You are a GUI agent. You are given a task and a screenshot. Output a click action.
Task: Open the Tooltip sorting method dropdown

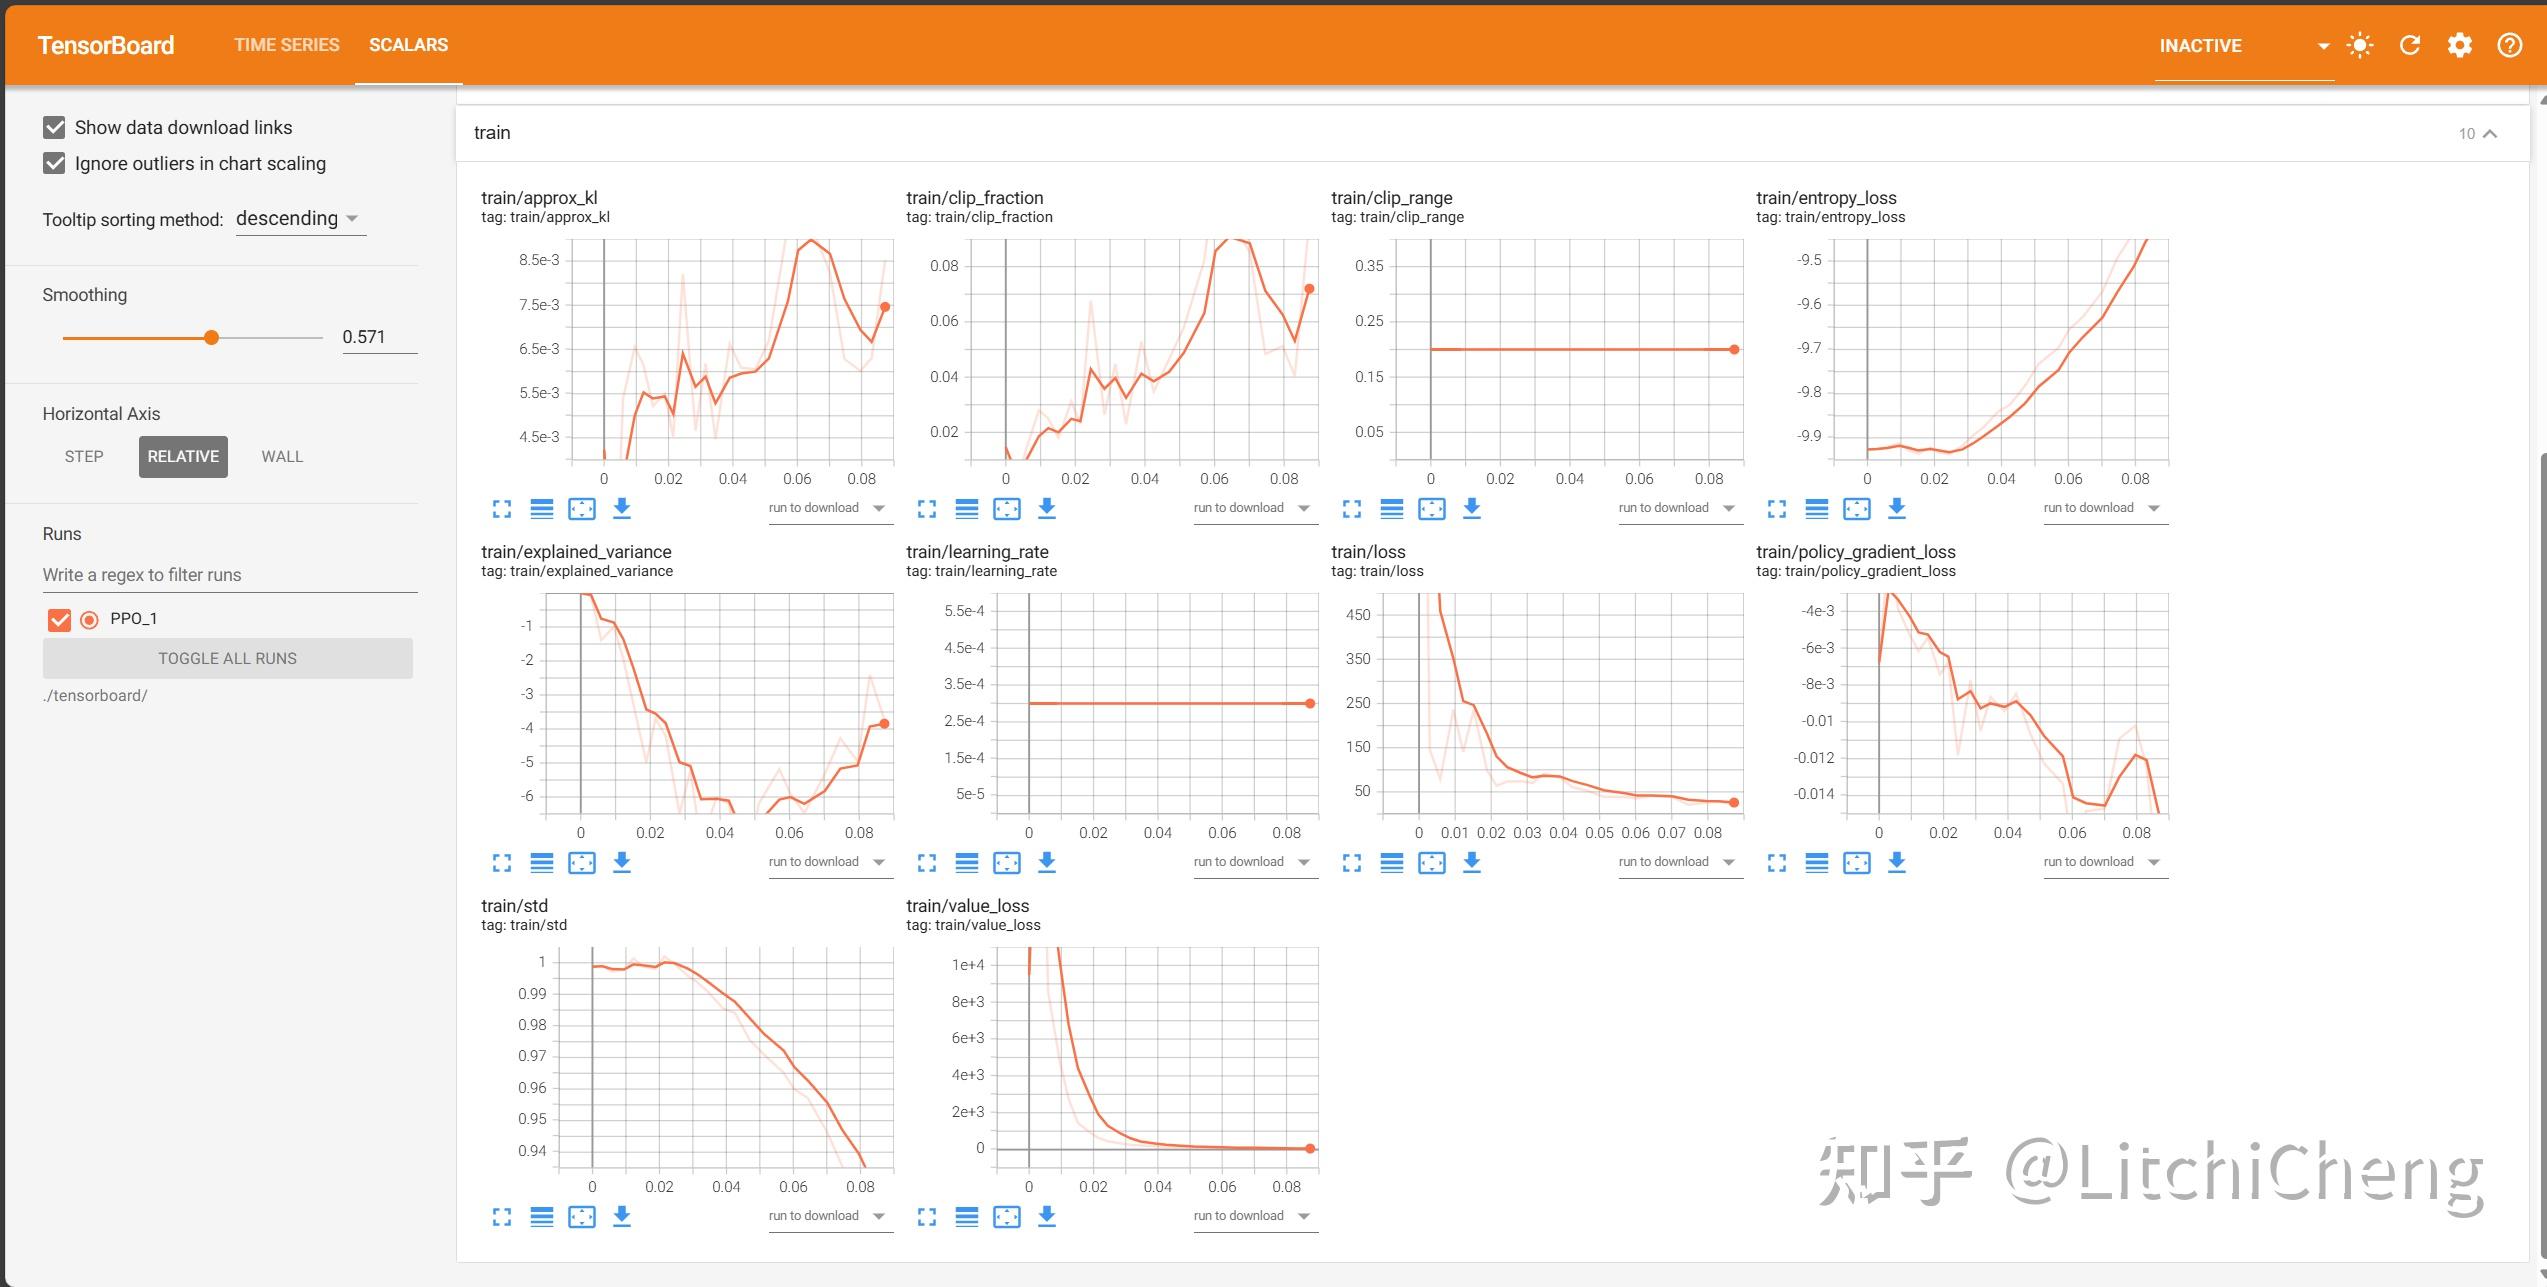[x=300, y=218]
